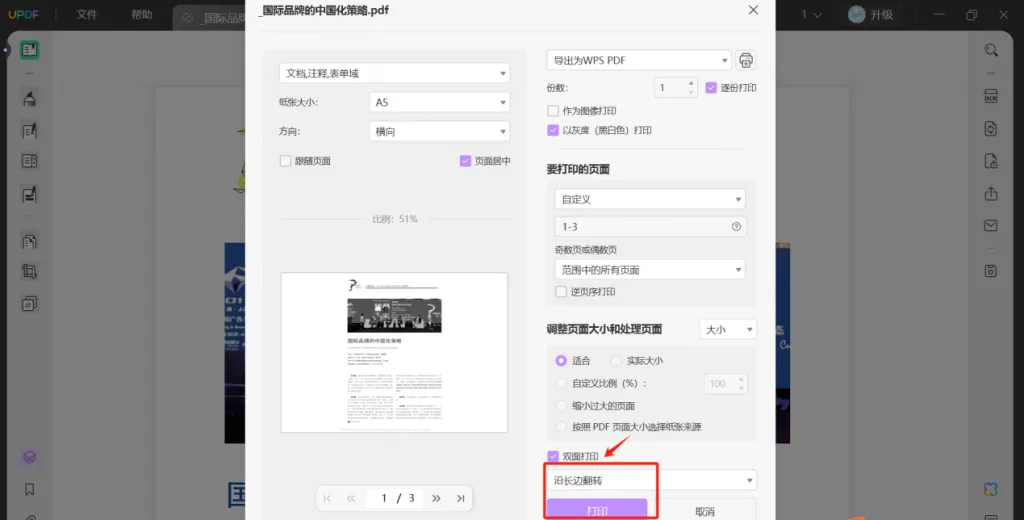Open the 文档,注释,表单域 content dropdown
This screenshot has height=520, width=1024.
(x=394, y=73)
